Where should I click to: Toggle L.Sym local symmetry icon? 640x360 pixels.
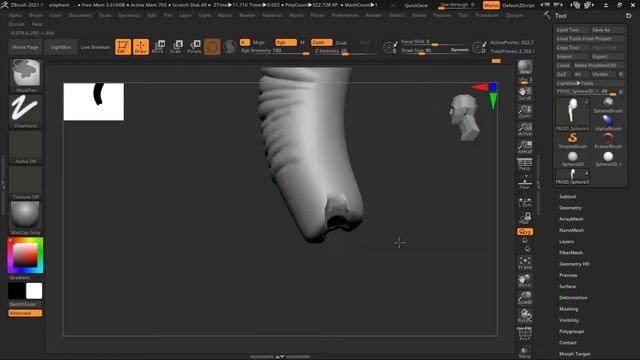point(525,202)
